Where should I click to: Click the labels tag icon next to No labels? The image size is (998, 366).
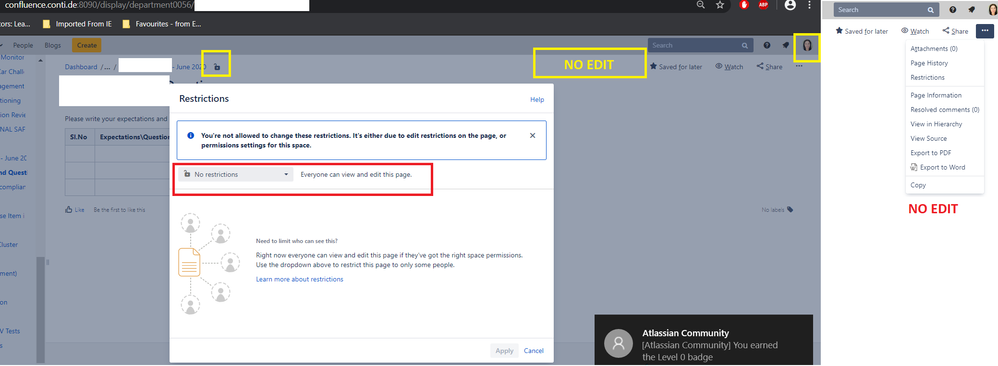790,209
